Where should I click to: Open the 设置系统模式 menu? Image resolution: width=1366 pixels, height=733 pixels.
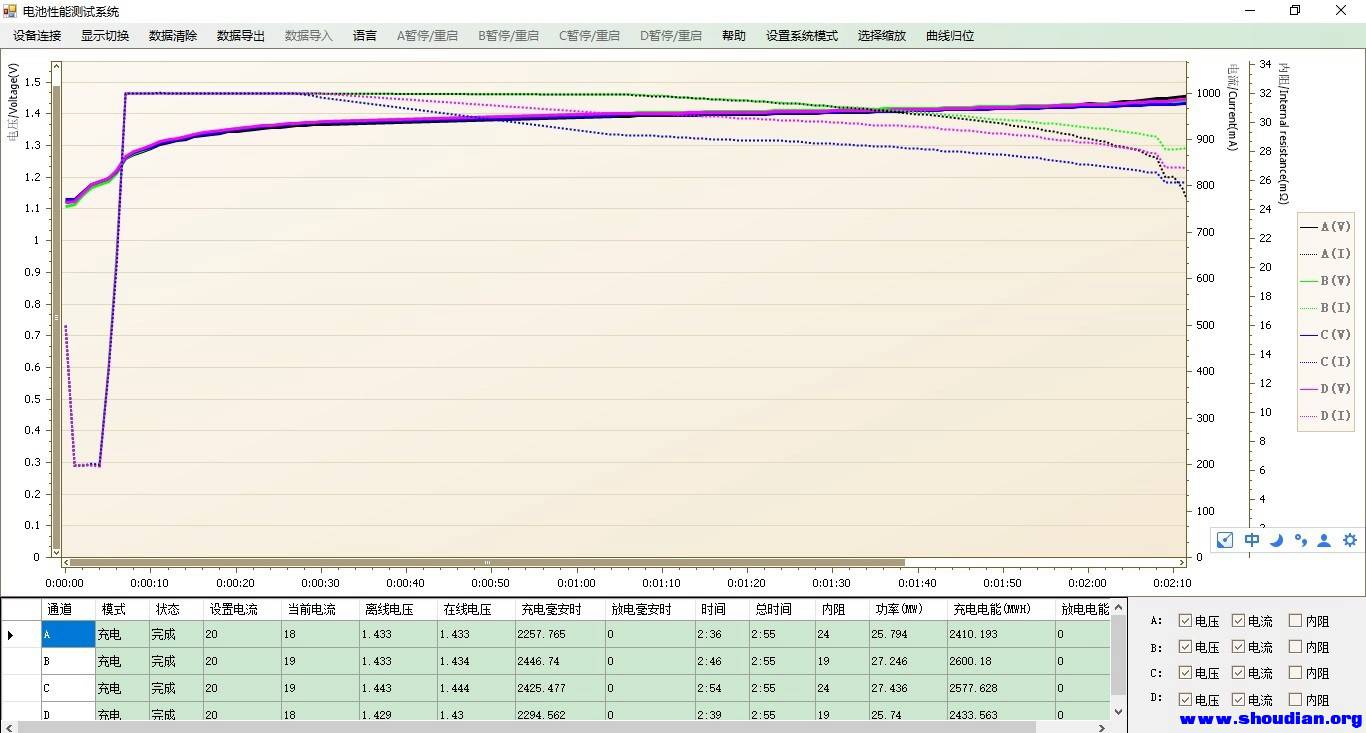click(x=802, y=36)
